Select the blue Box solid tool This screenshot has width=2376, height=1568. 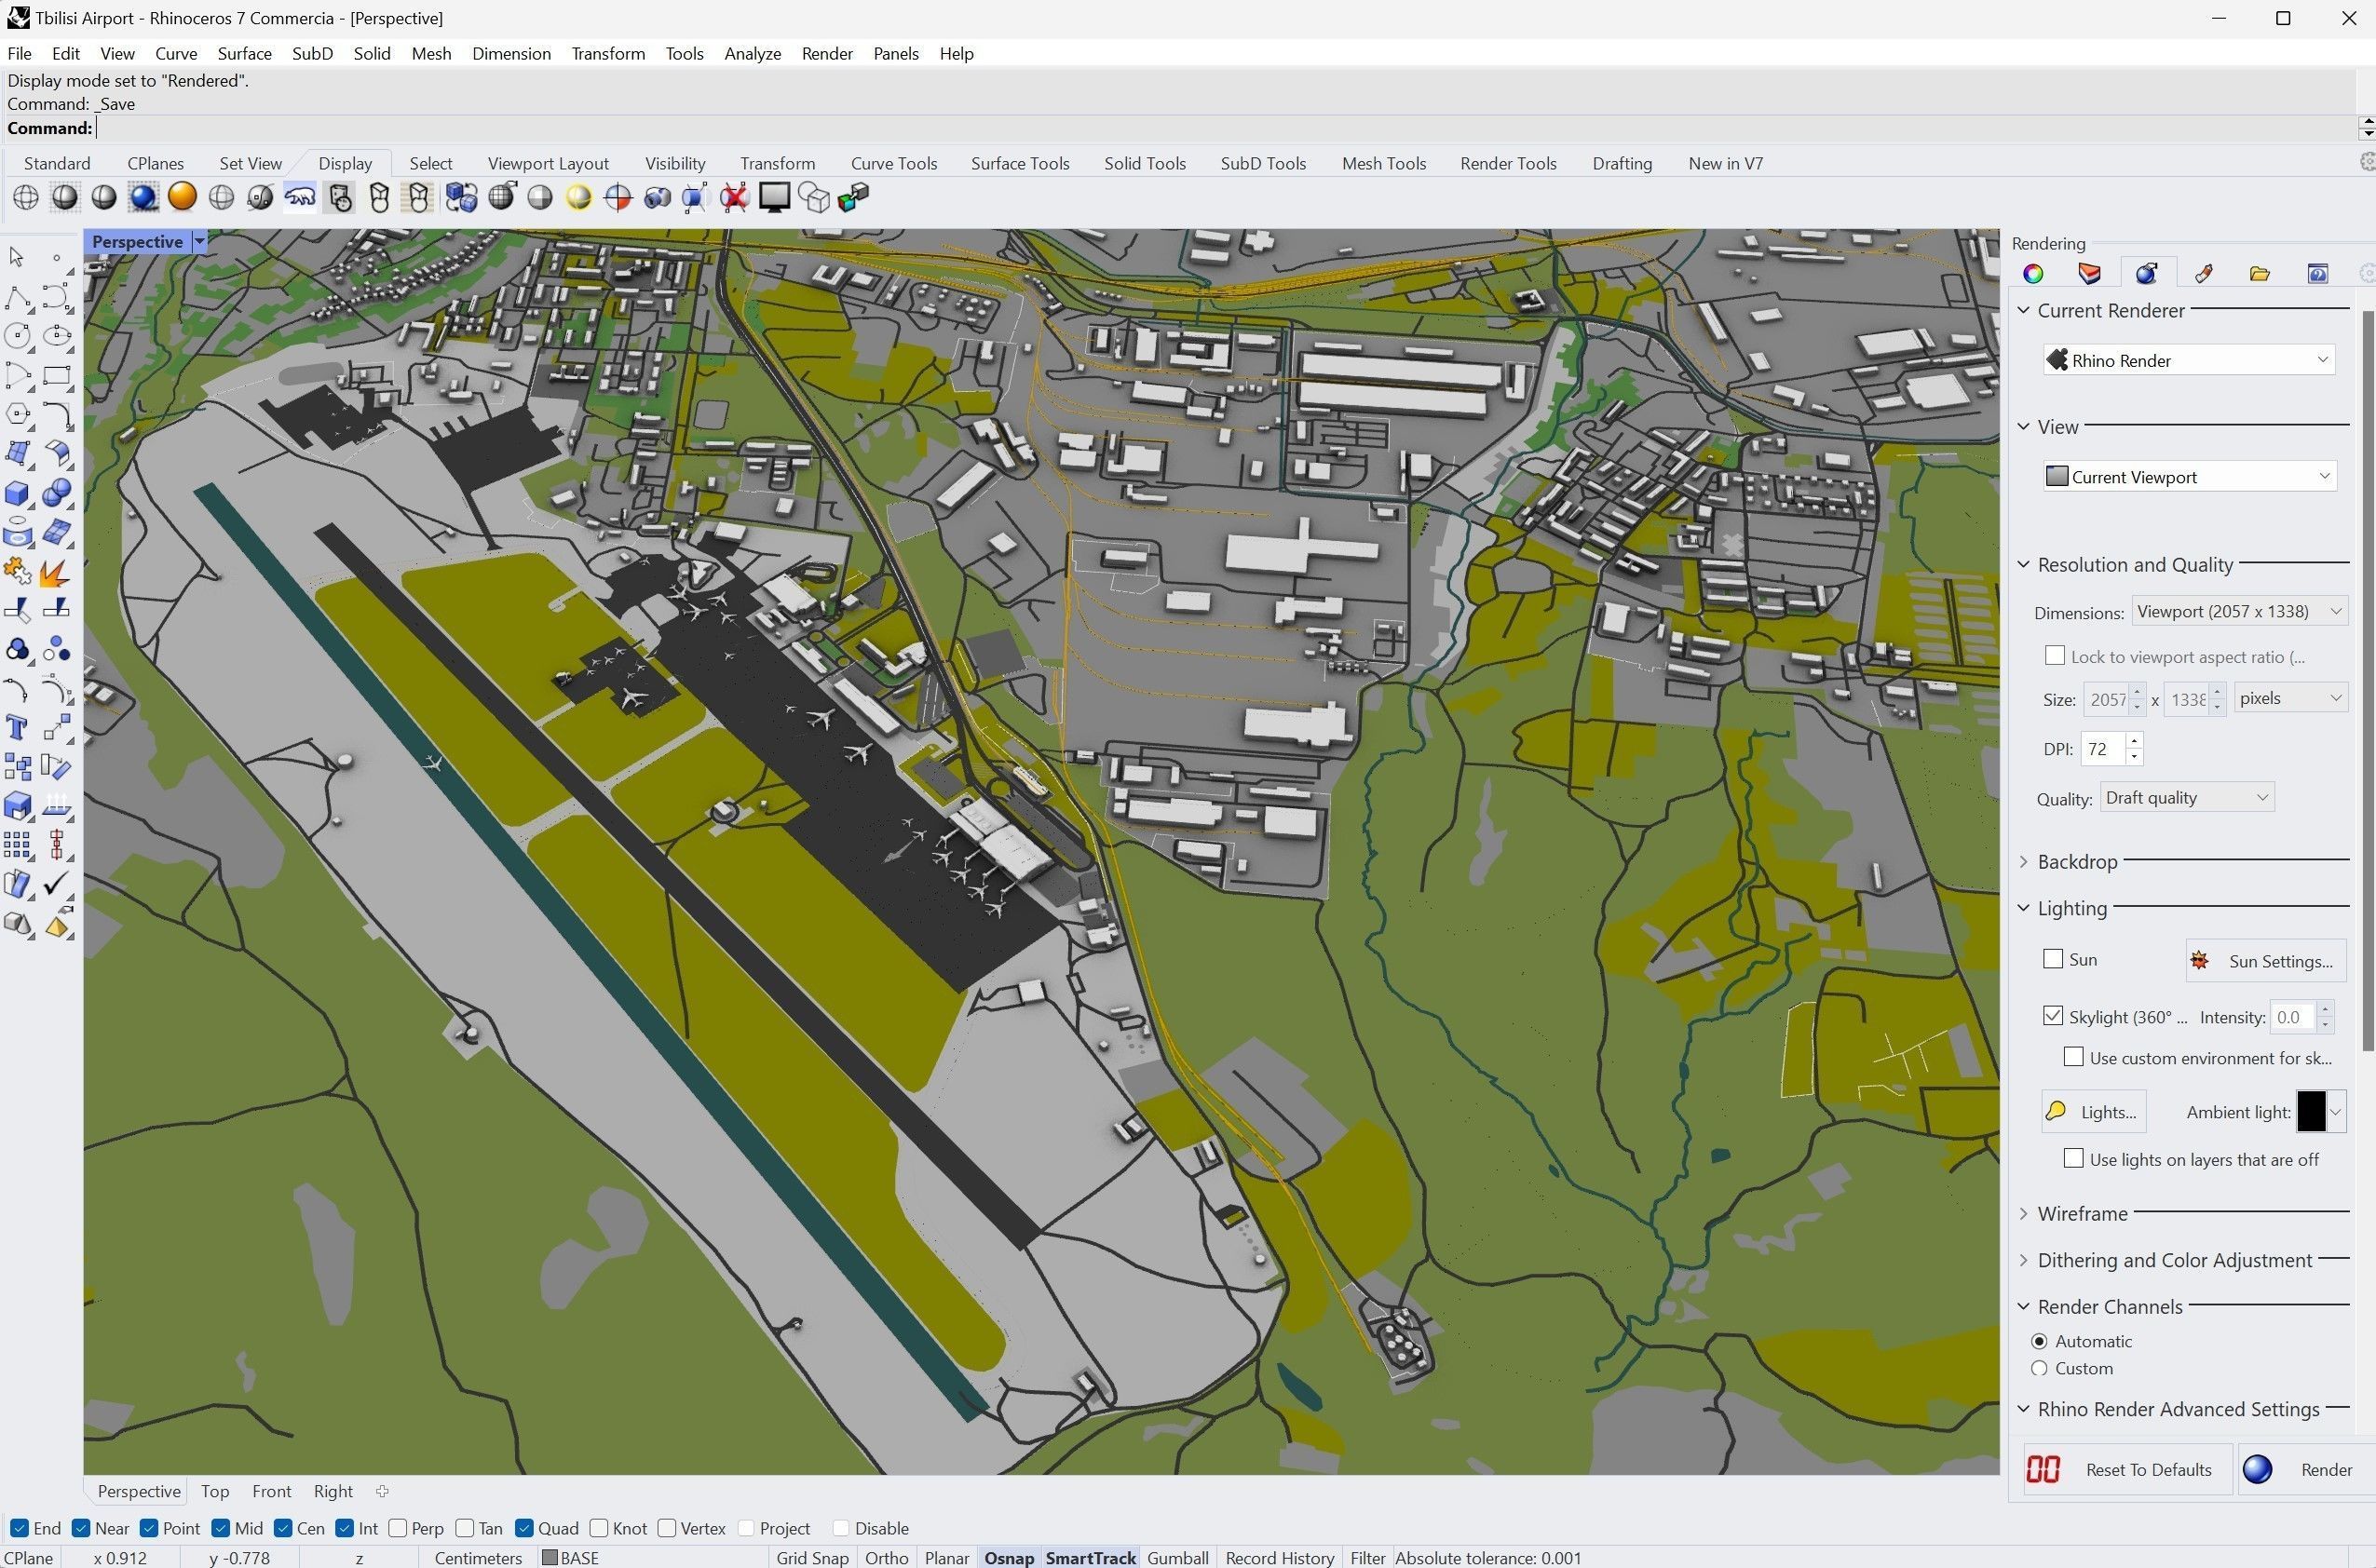pyautogui.click(x=17, y=494)
